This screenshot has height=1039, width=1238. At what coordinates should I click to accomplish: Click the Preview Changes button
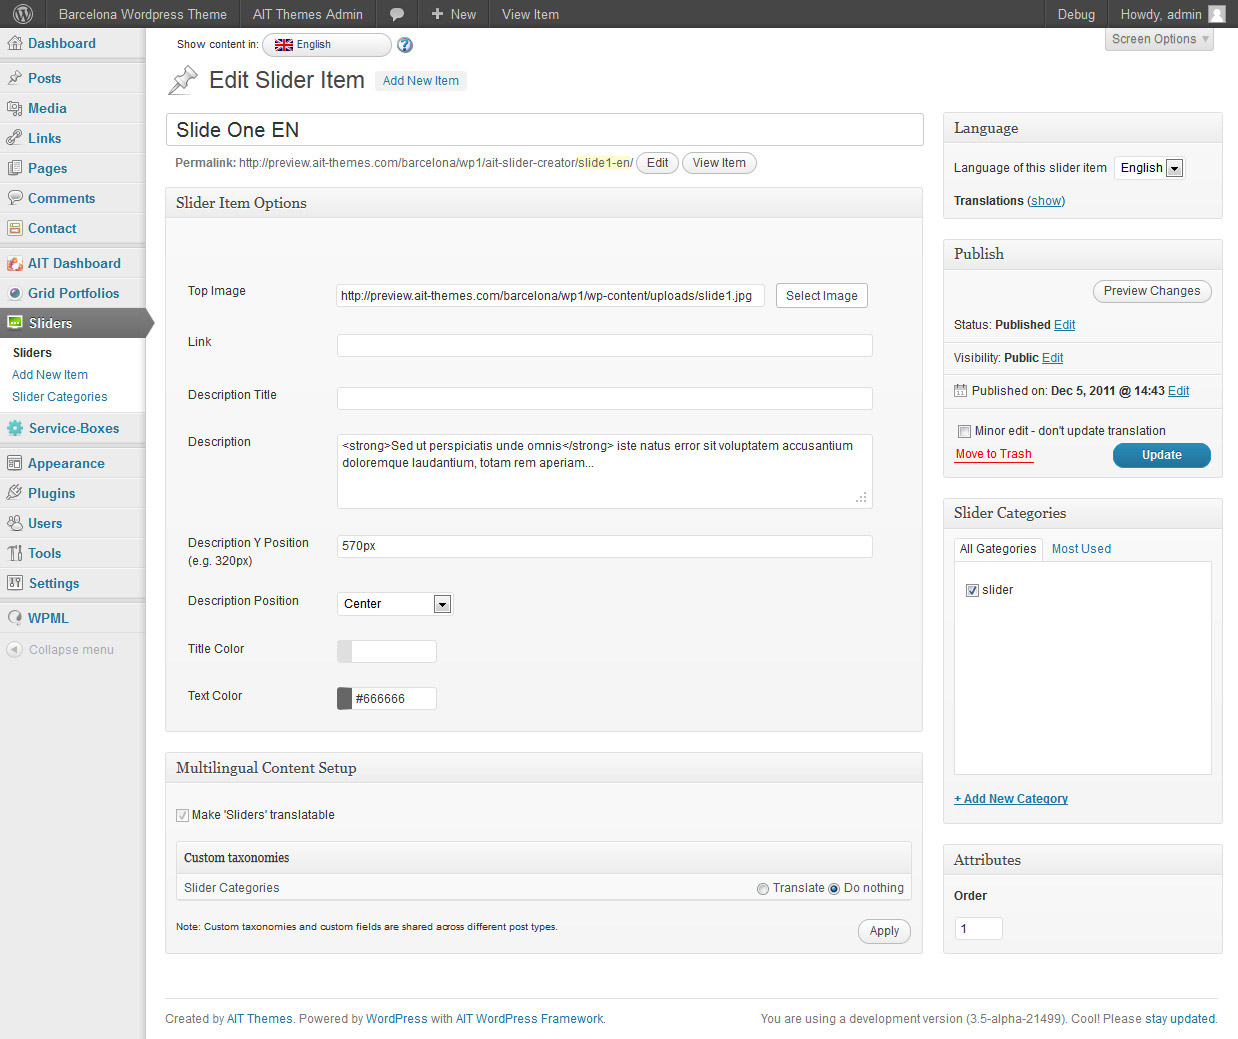coord(1152,291)
